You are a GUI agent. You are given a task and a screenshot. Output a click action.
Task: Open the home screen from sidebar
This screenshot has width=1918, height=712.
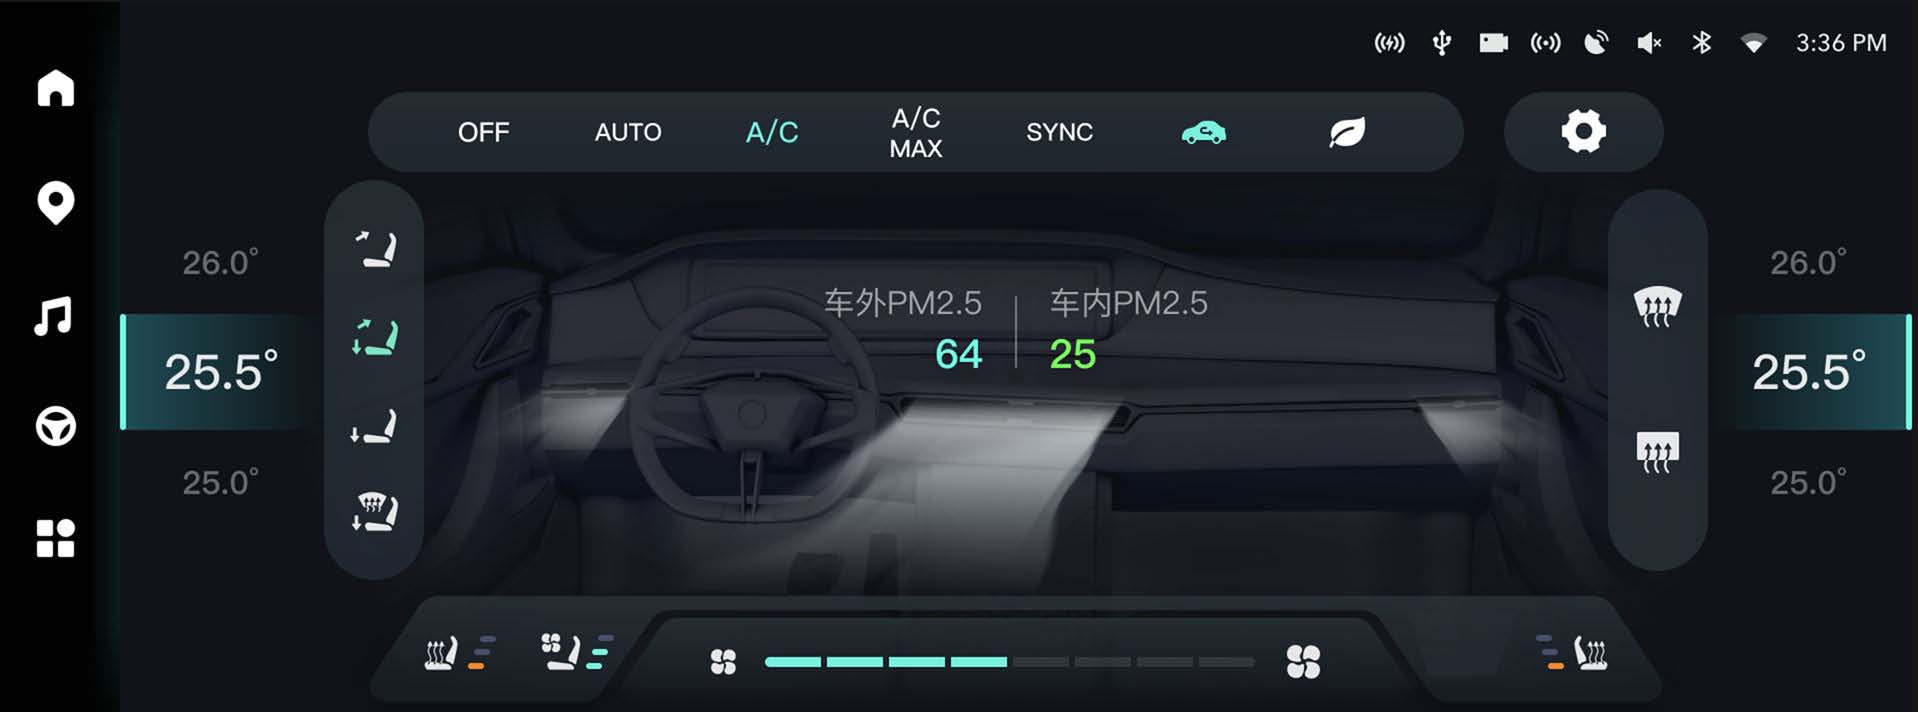coord(56,88)
